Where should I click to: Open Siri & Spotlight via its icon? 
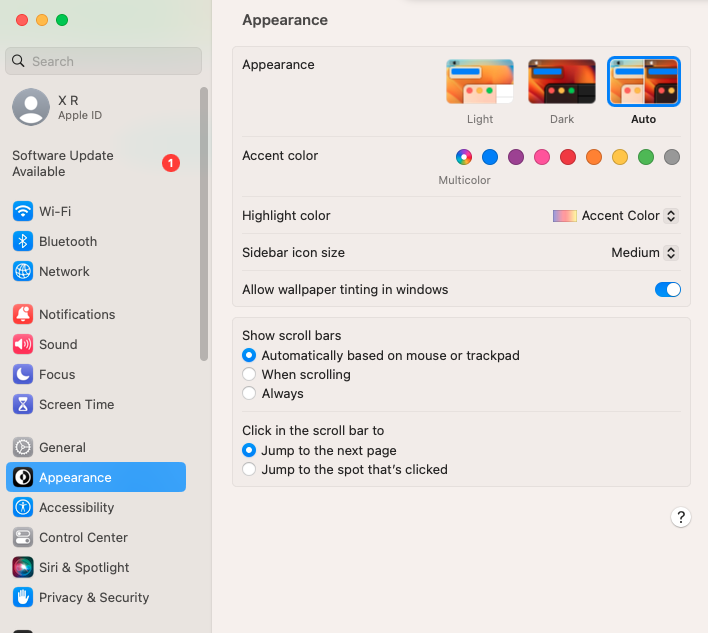(x=23, y=568)
